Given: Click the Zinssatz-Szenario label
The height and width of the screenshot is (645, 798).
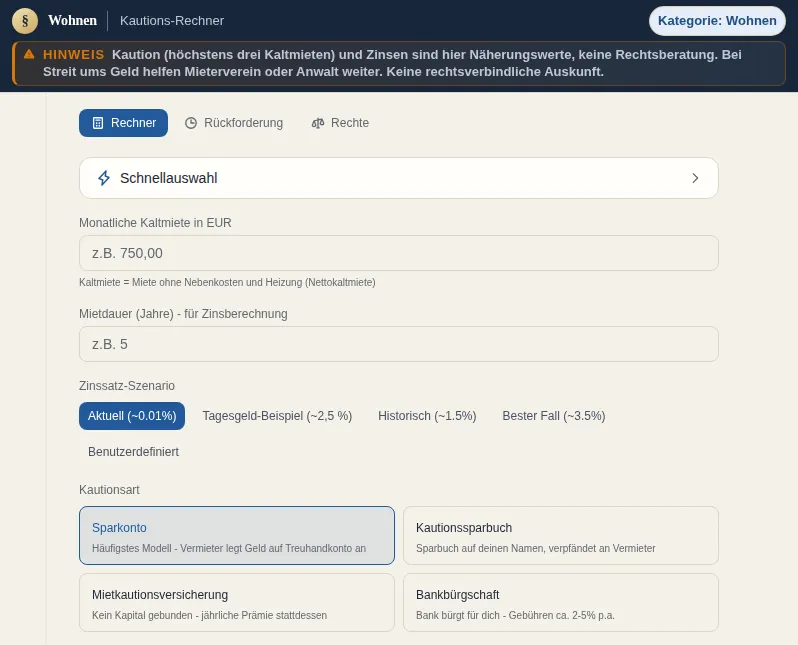Looking at the screenshot, I should tap(127, 386).
